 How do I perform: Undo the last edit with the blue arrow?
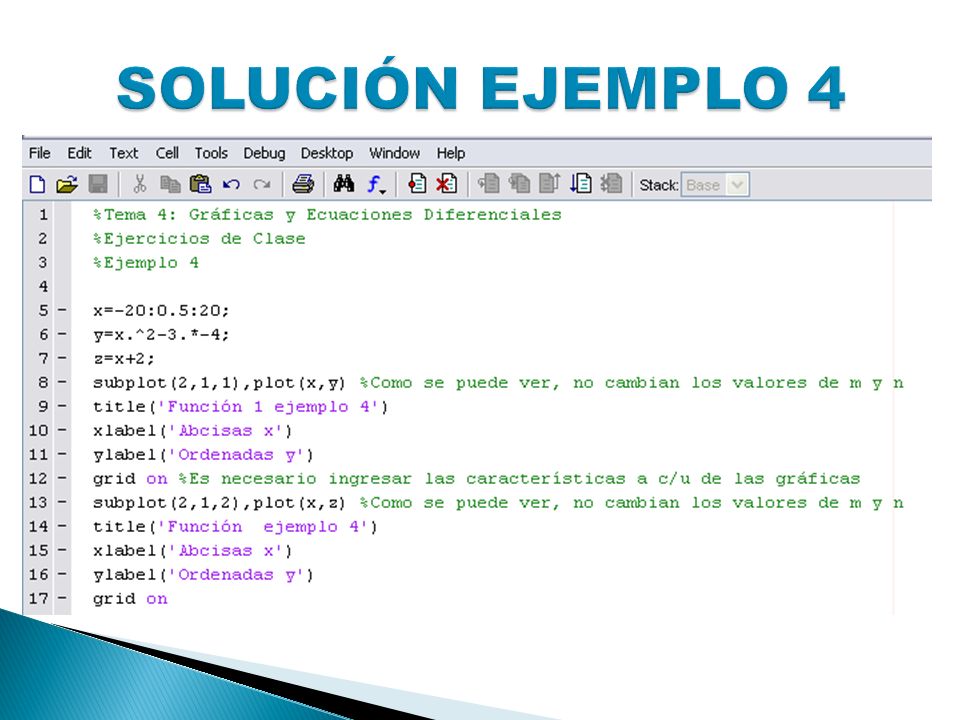coord(231,184)
